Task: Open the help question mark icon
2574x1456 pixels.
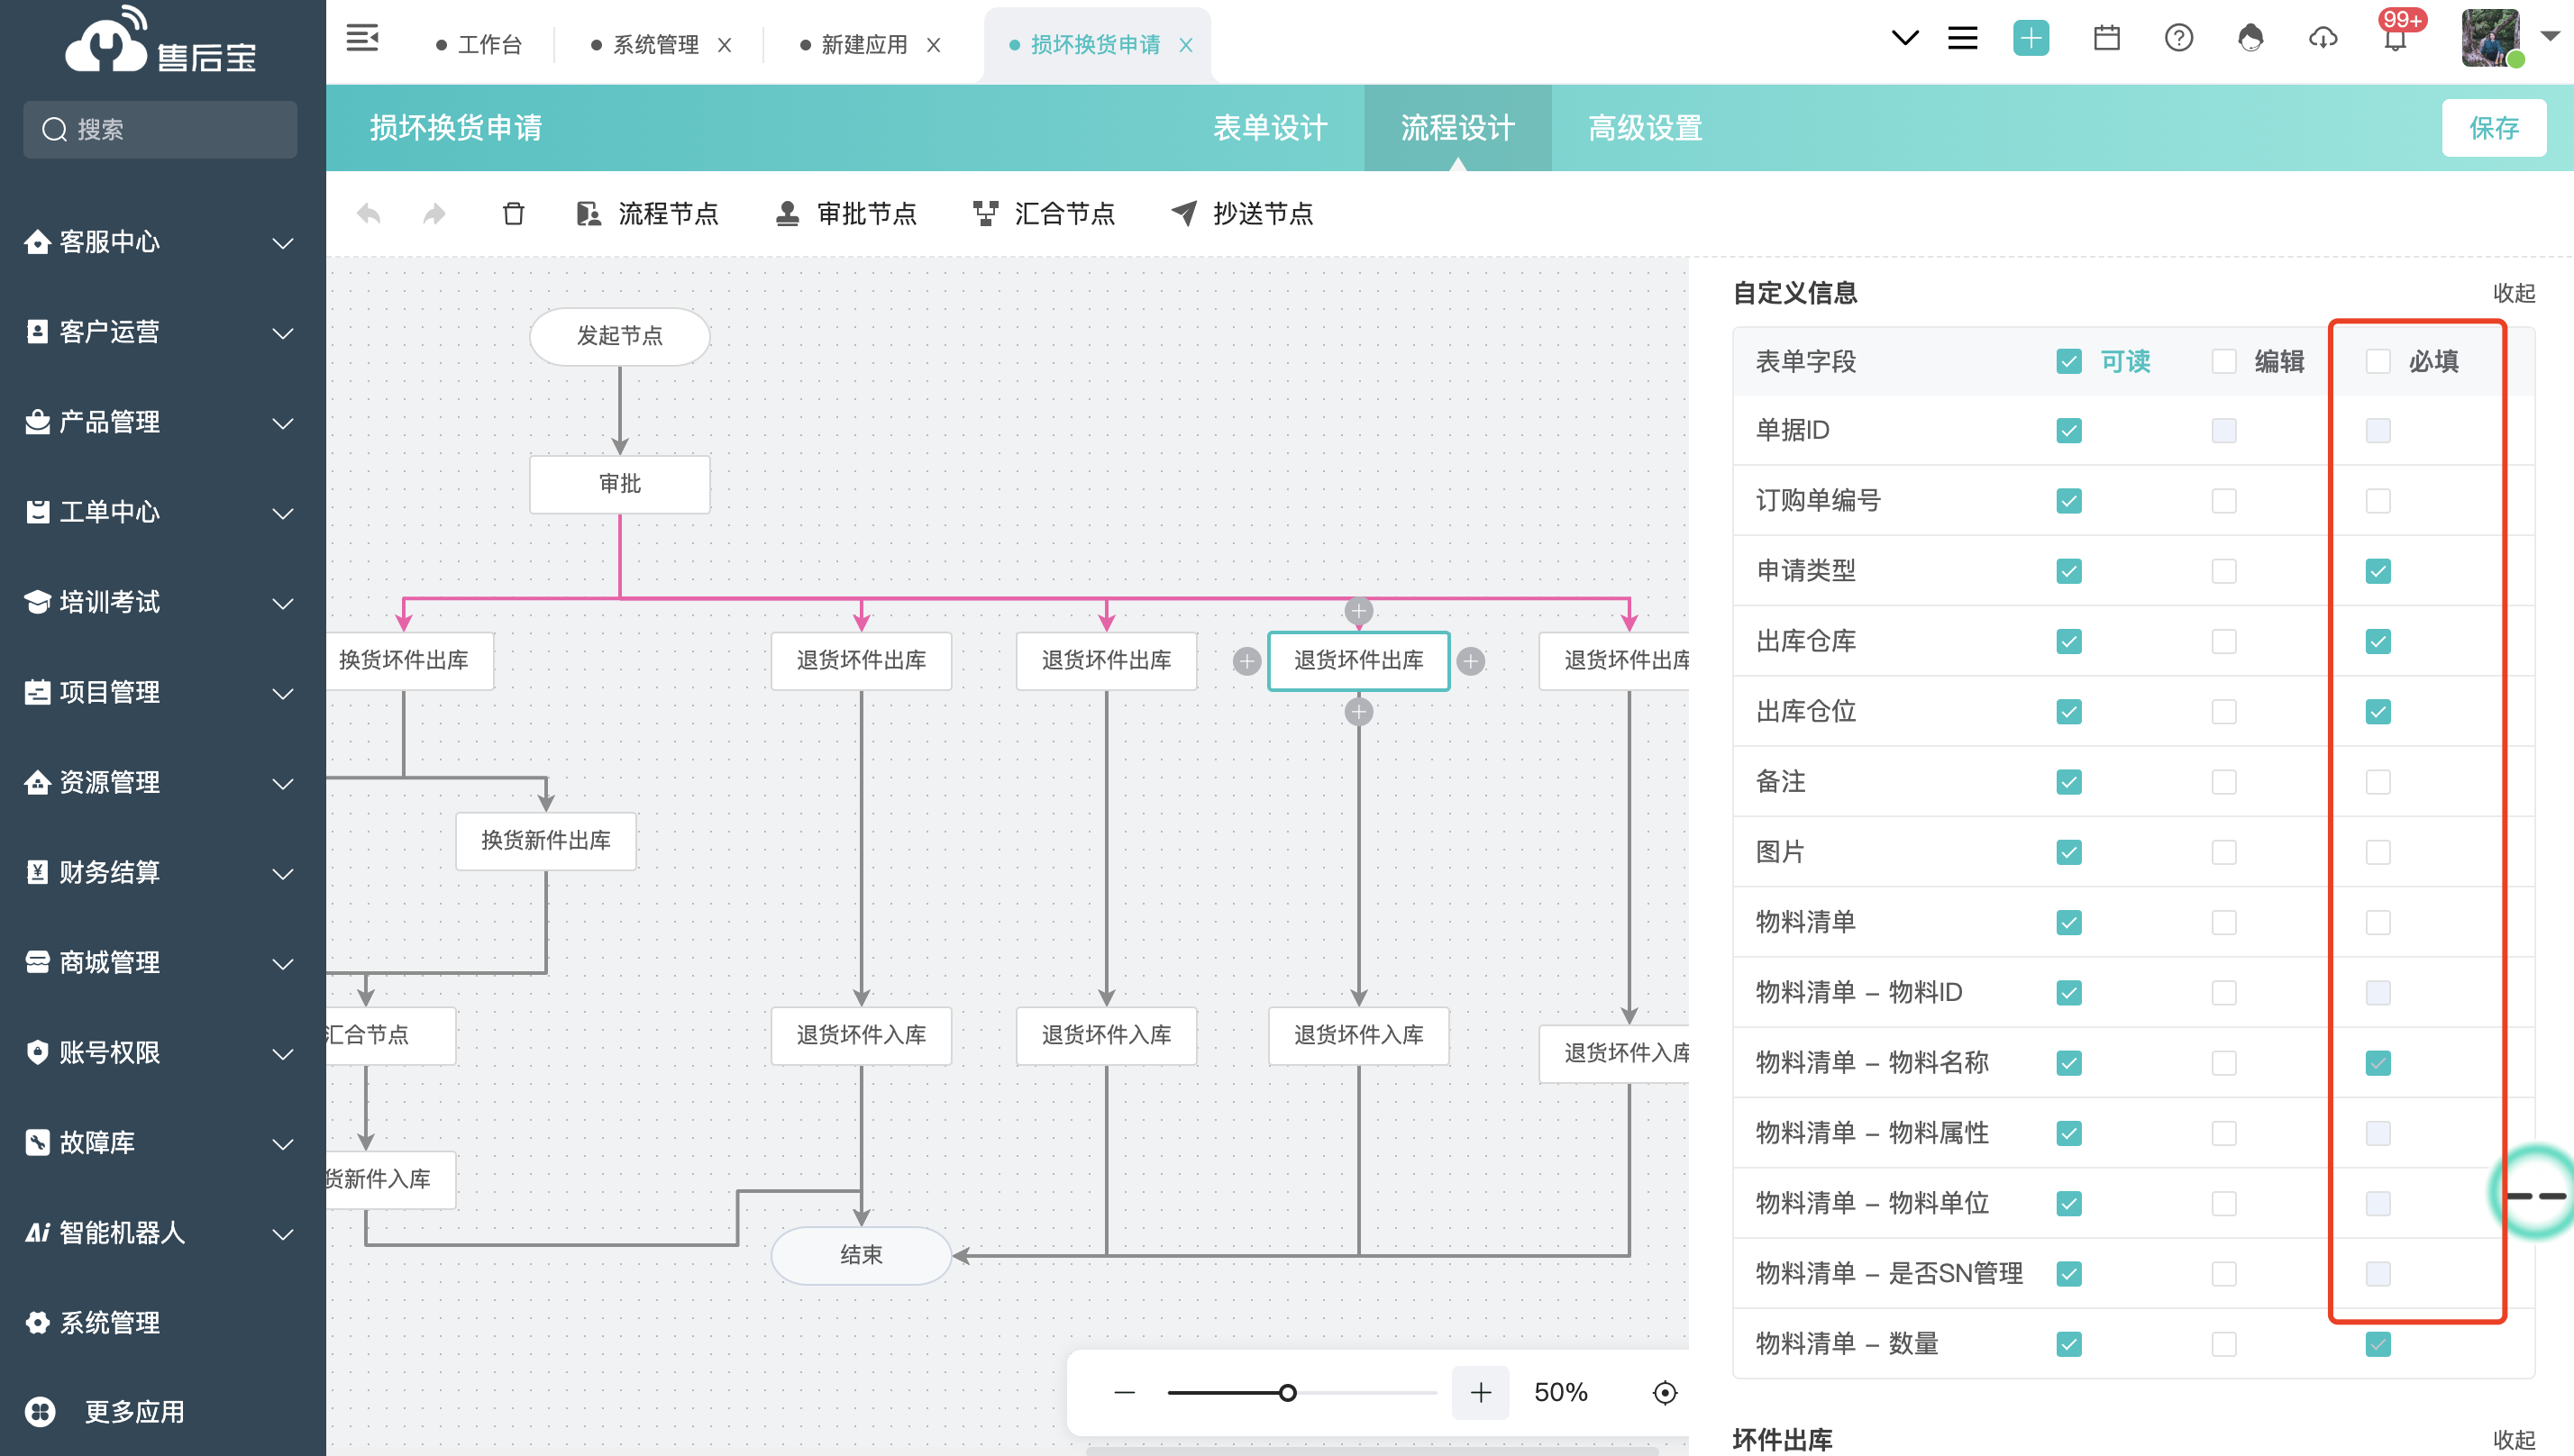Action: tap(2178, 38)
